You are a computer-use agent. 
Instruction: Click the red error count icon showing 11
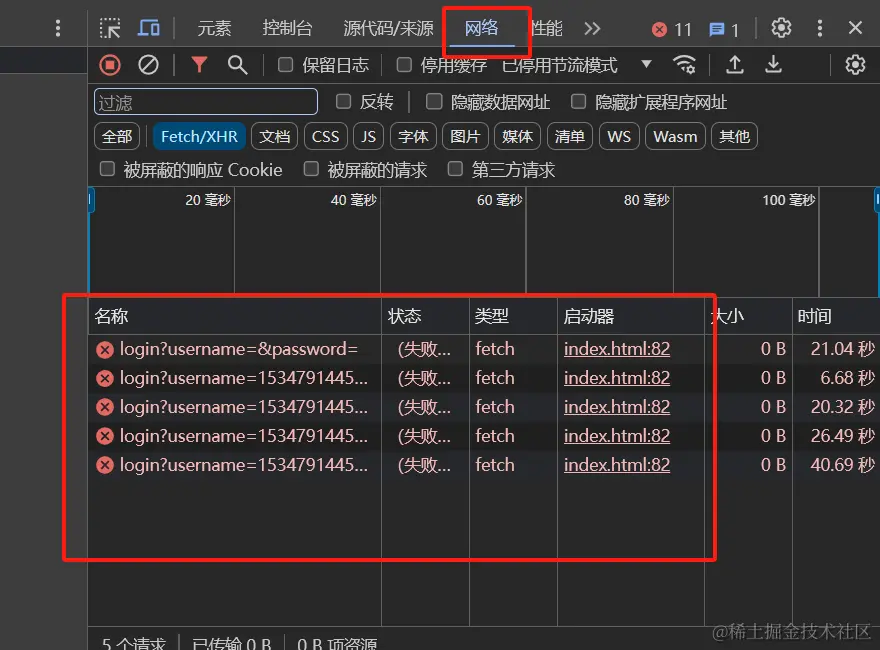tap(659, 29)
